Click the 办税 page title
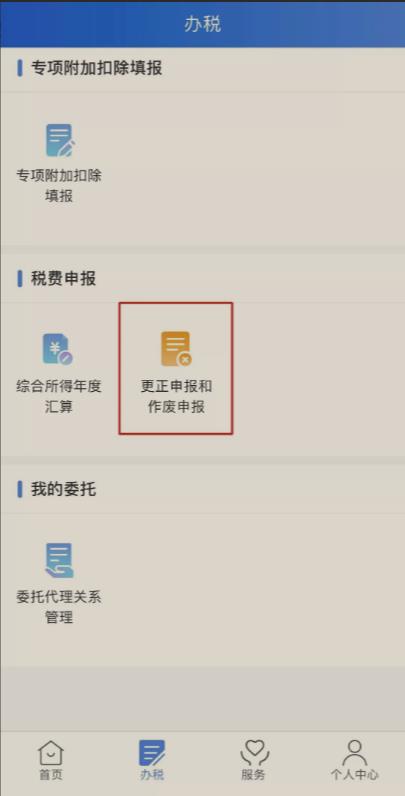 202,24
